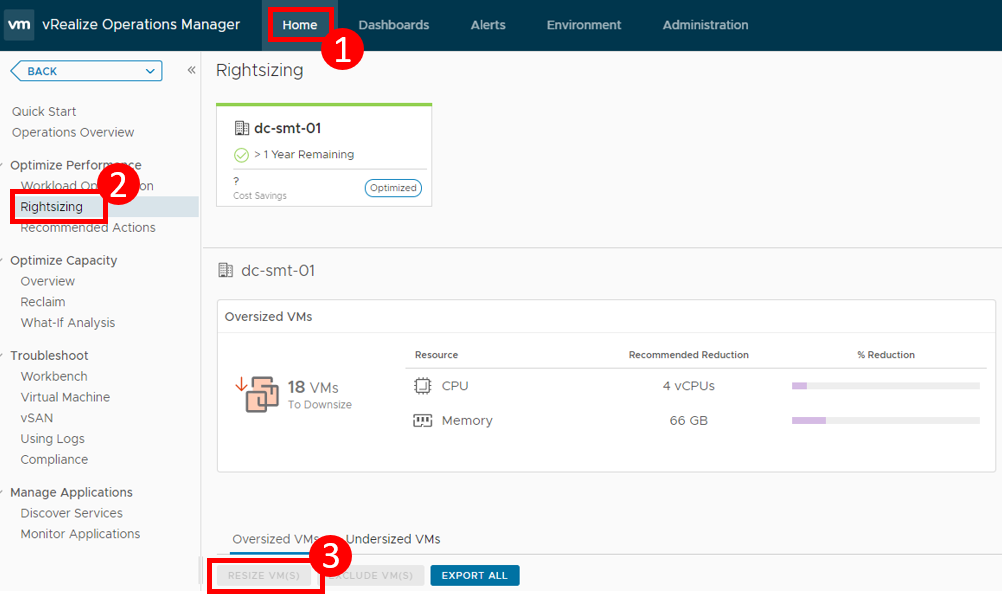This screenshot has height=596, width=1002.
Task: Open What-If Analysis in sidebar
Action: pyautogui.click(x=68, y=323)
